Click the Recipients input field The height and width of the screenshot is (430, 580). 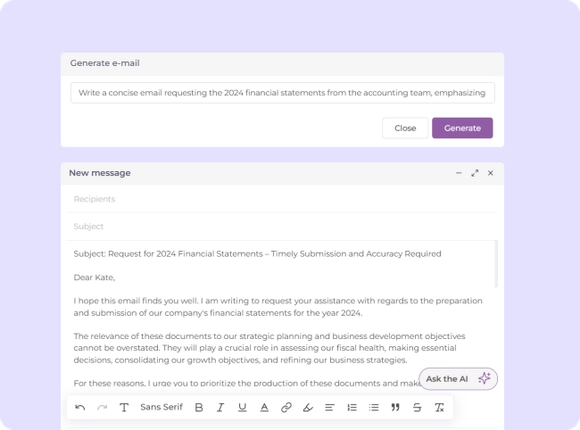point(282,199)
